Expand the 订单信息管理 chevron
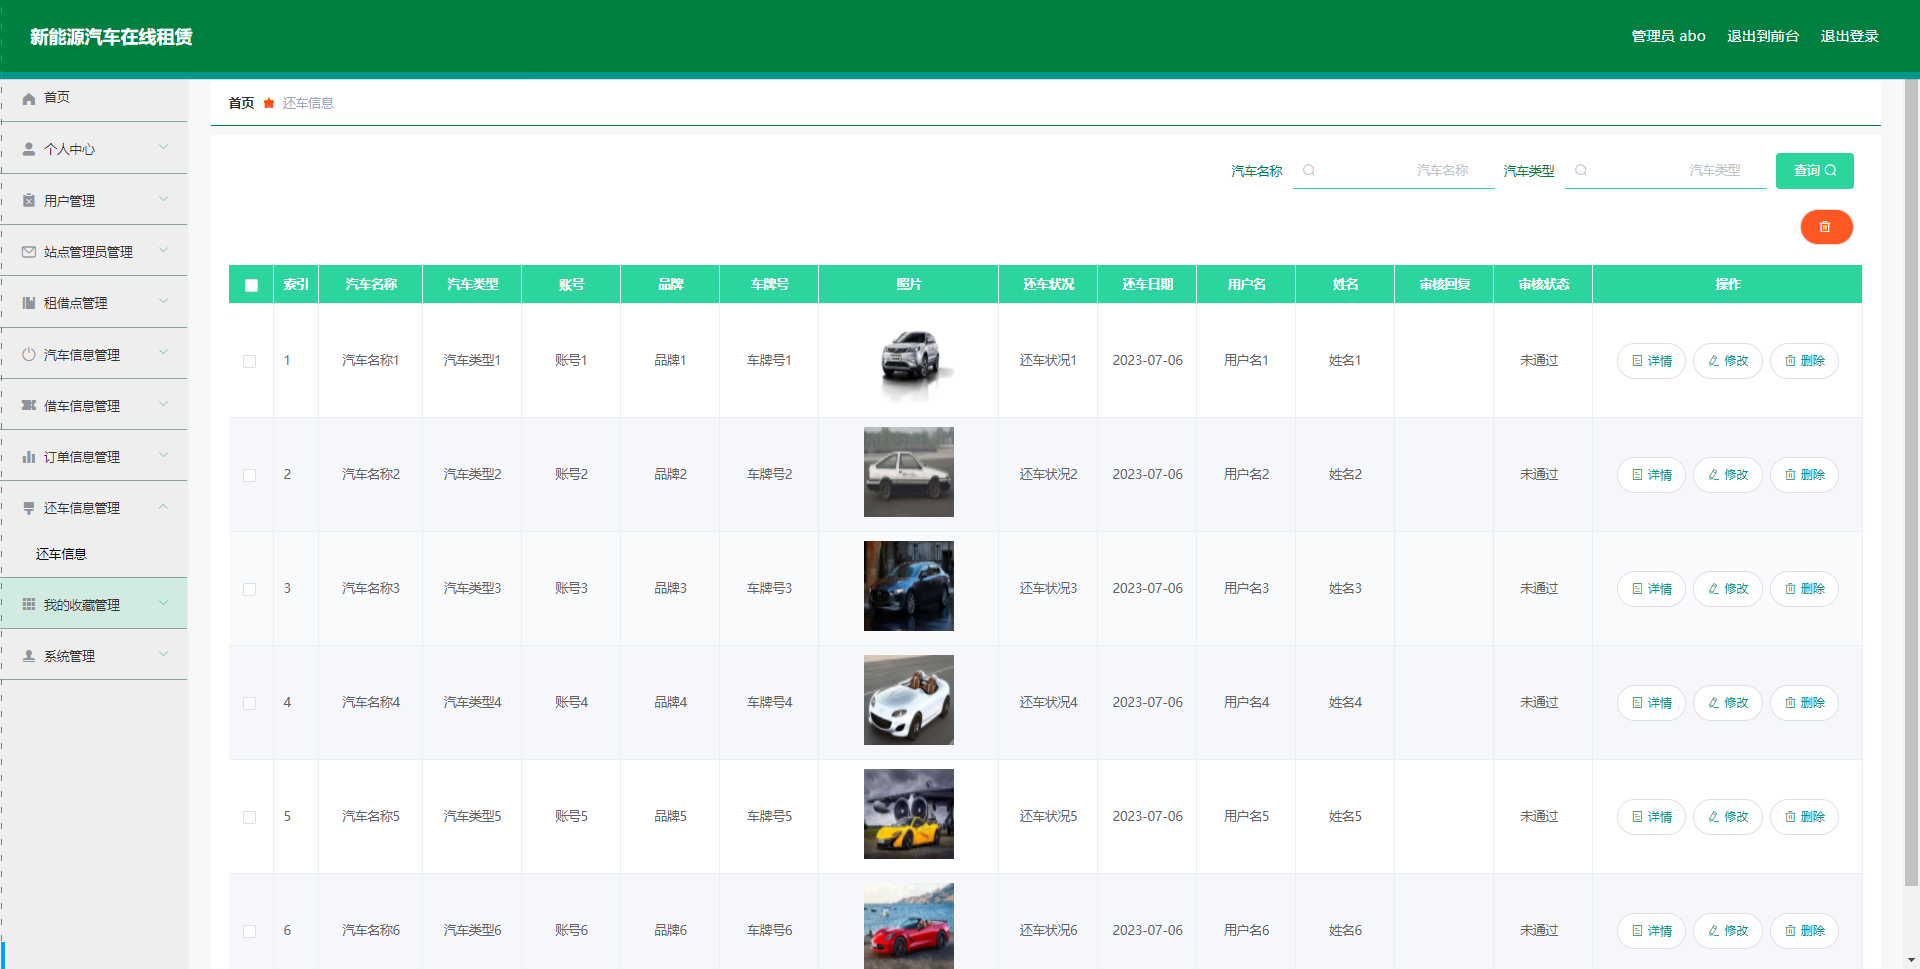The width and height of the screenshot is (1920, 969). click(163, 456)
